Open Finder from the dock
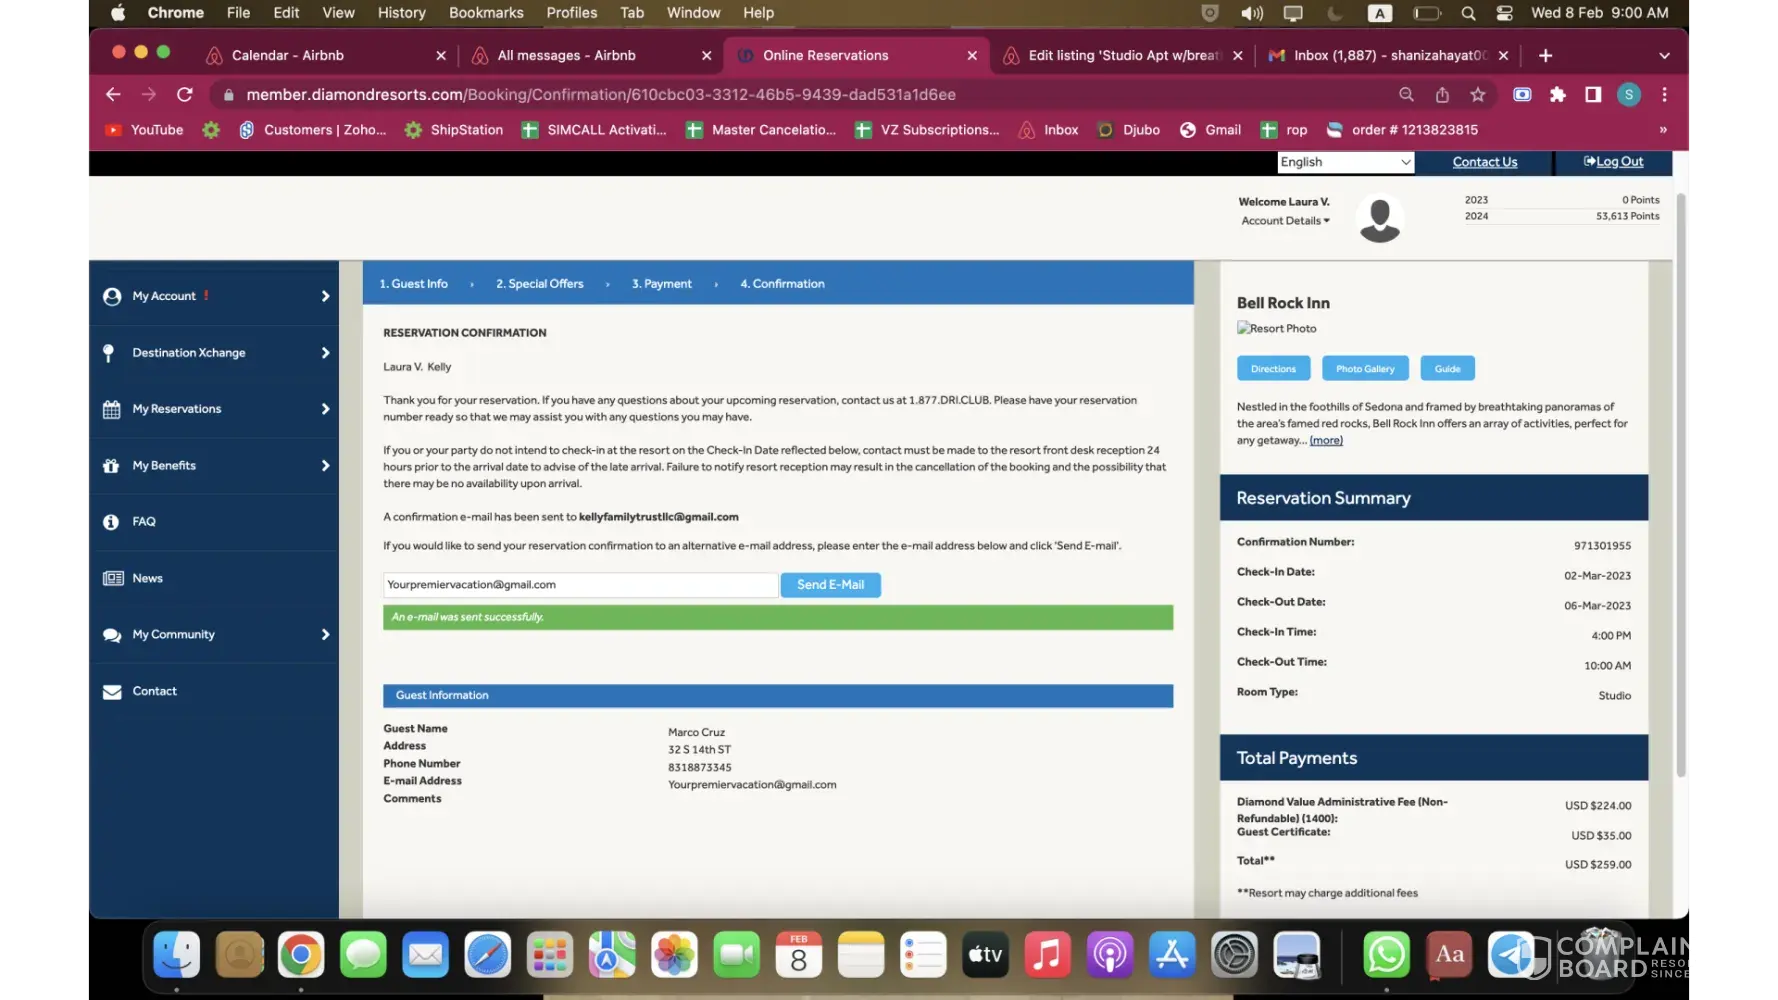 (x=177, y=955)
